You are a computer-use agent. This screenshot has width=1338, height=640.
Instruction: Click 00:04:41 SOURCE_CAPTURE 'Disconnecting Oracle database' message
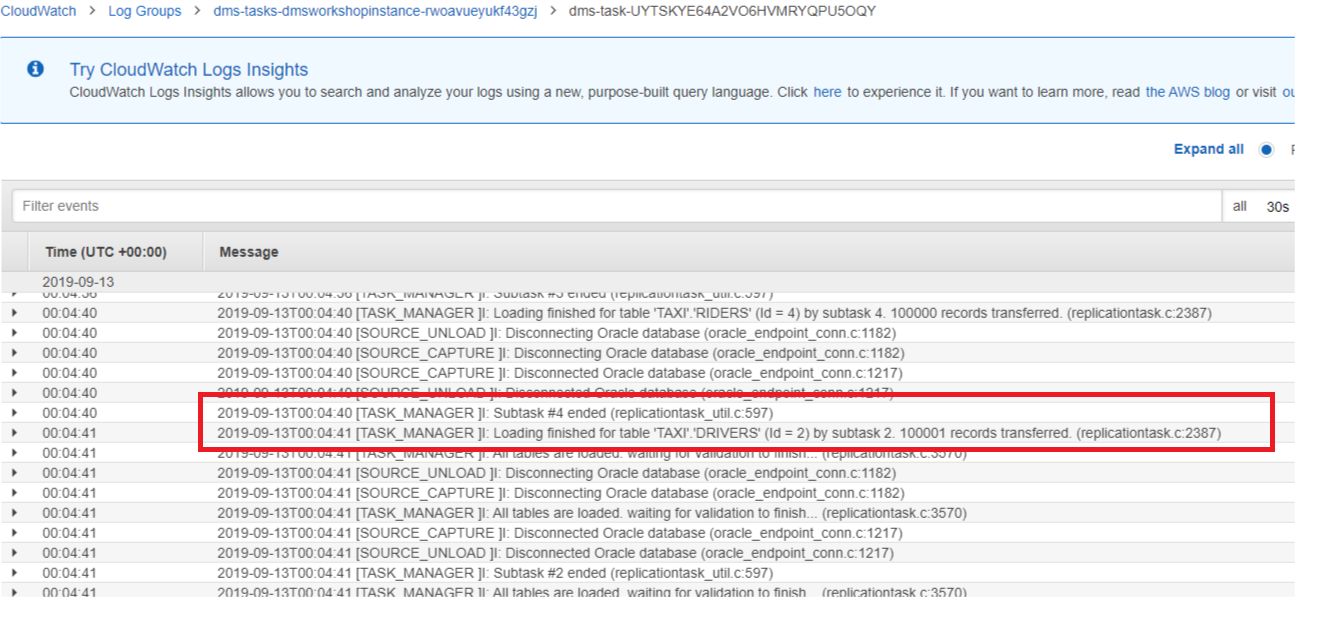tap(560, 493)
